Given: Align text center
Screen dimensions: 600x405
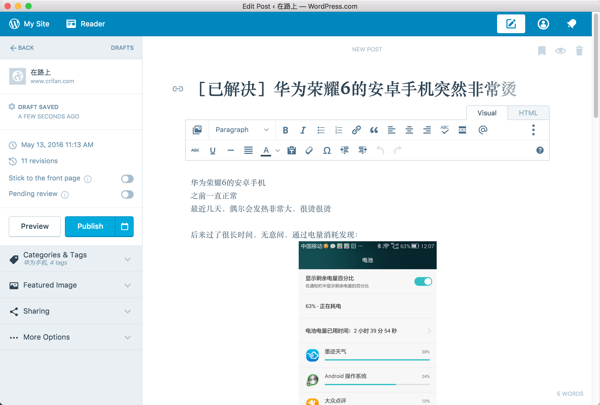Looking at the screenshot, I should (409, 130).
